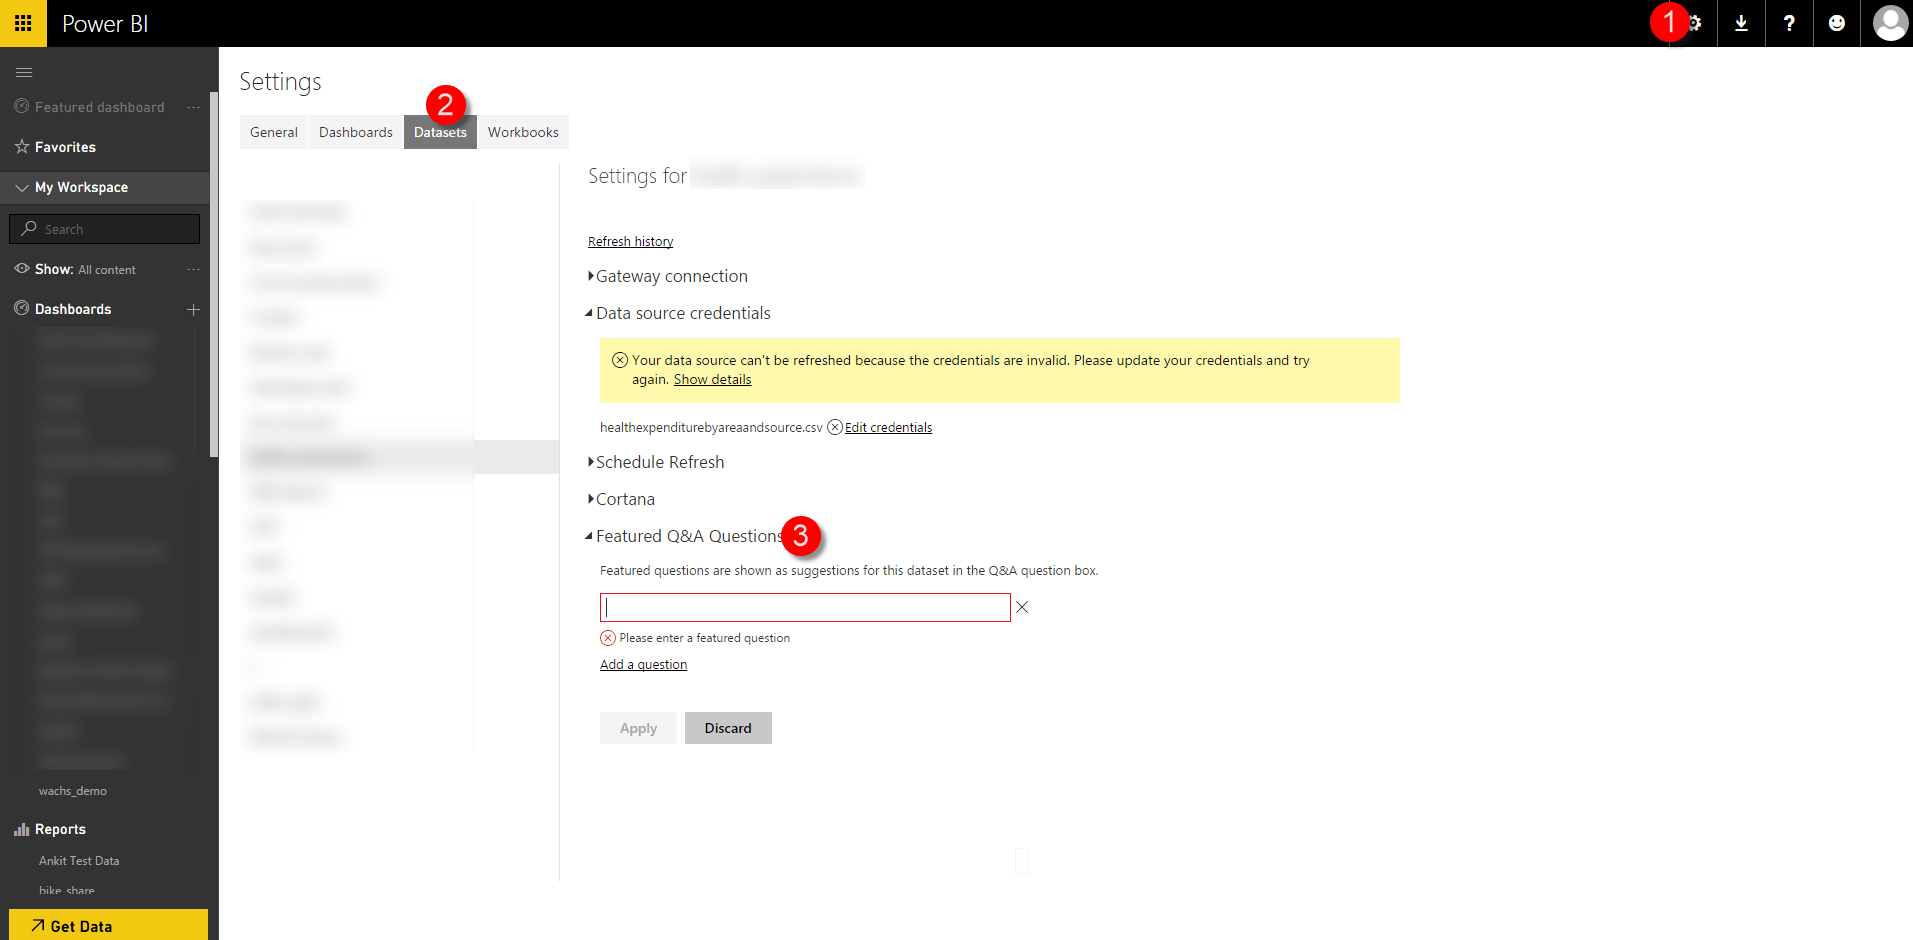Click the Featured dashboard target icon
The width and height of the screenshot is (1913, 940).
click(22, 107)
